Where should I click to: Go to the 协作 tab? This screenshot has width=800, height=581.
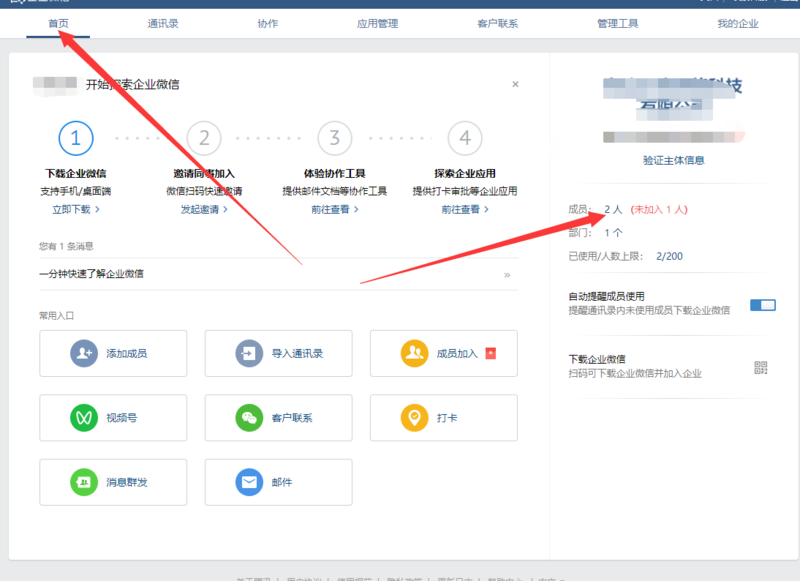point(268,23)
